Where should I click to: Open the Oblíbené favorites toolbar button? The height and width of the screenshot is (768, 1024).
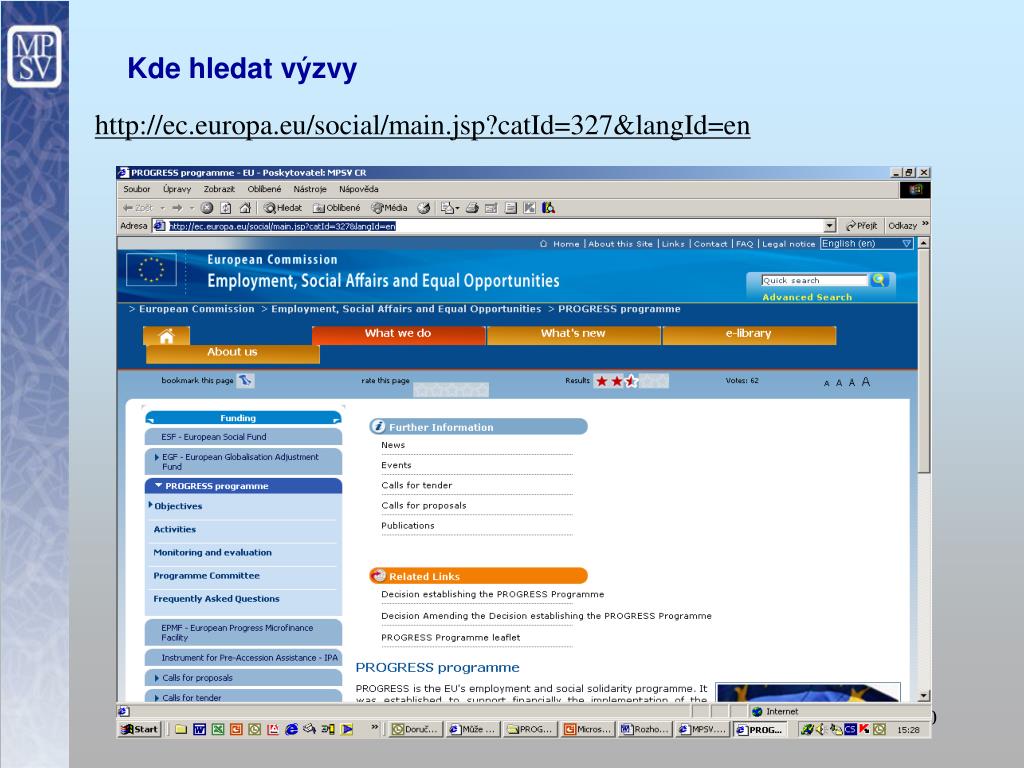tap(336, 208)
